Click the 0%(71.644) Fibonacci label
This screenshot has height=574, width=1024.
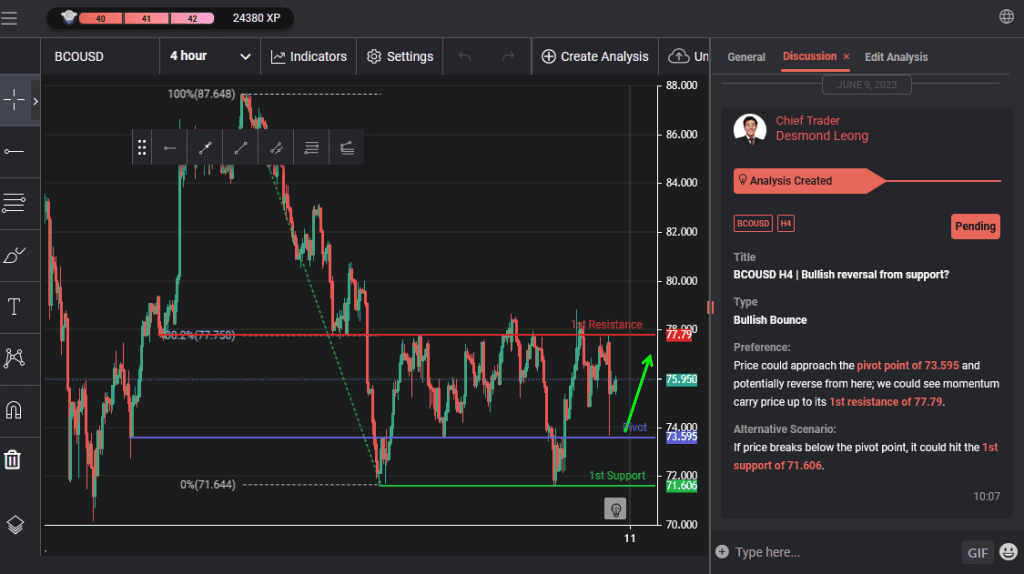(208, 485)
